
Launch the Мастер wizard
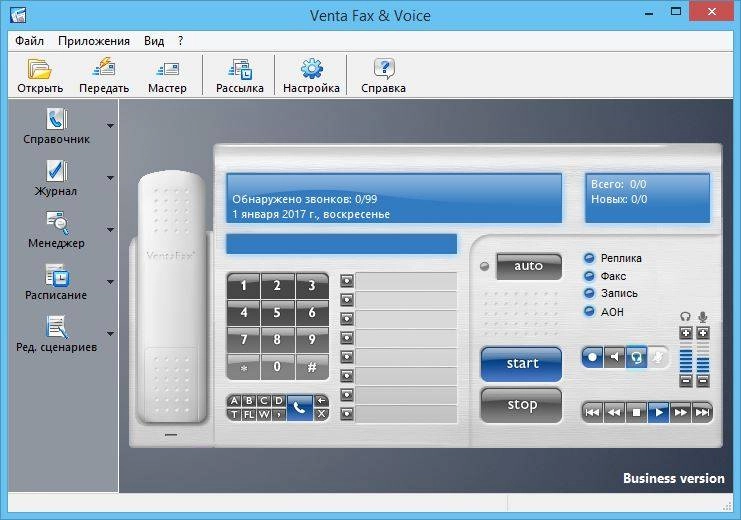tap(167, 76)
